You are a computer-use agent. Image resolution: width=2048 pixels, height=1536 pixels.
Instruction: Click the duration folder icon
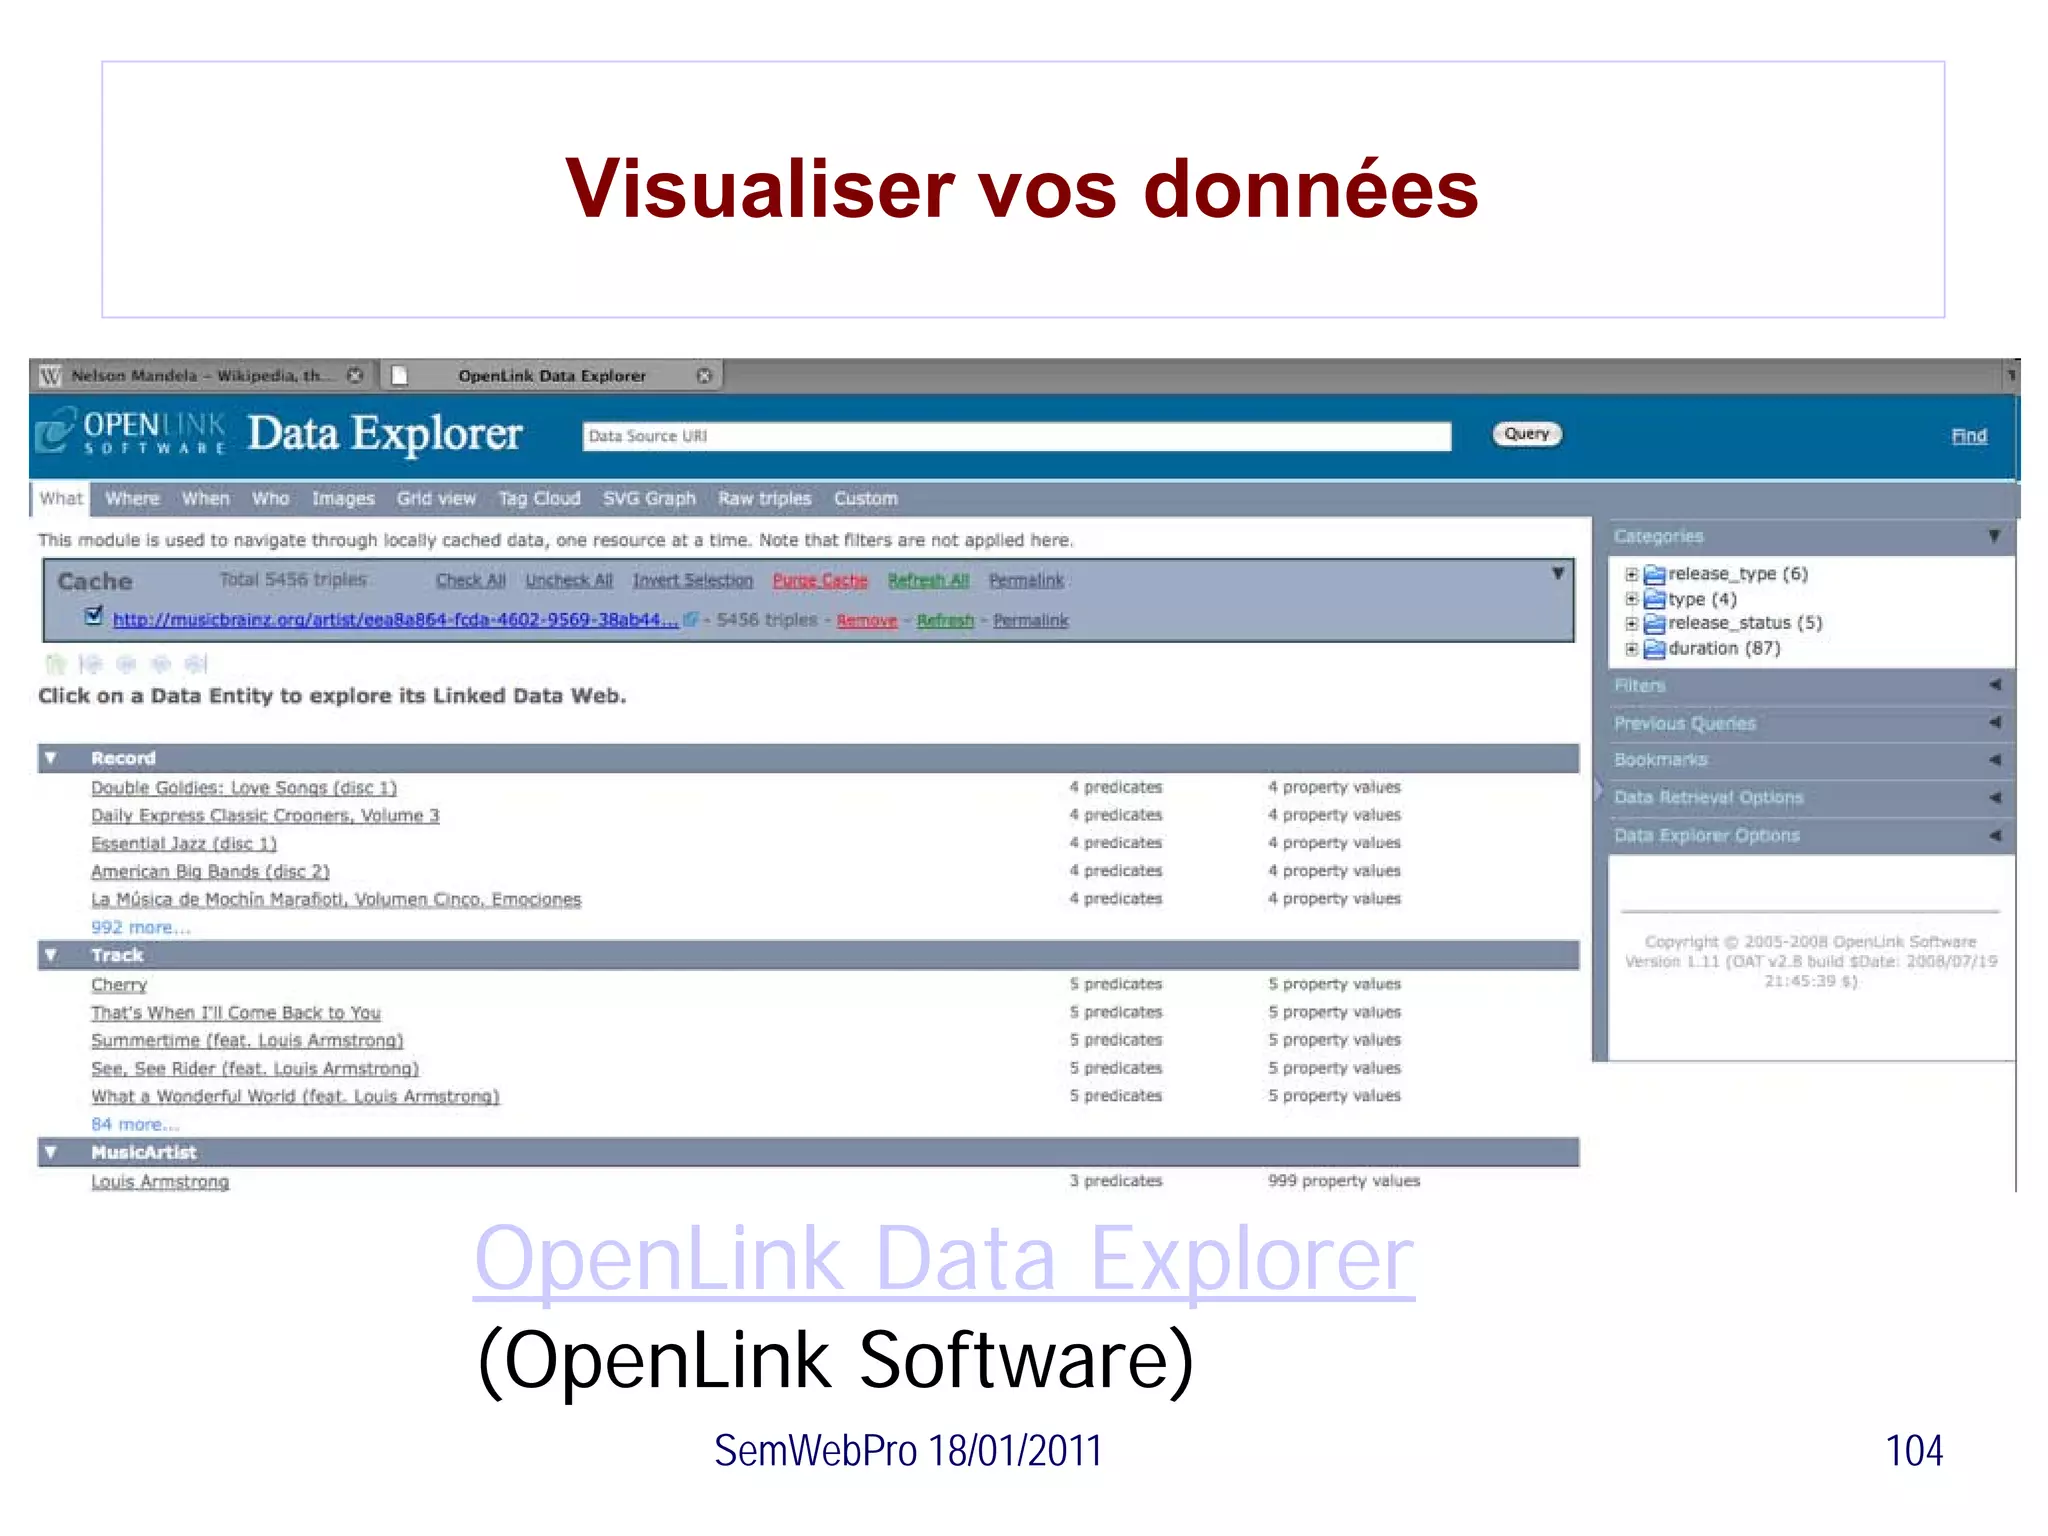(x=1654, y=648)
